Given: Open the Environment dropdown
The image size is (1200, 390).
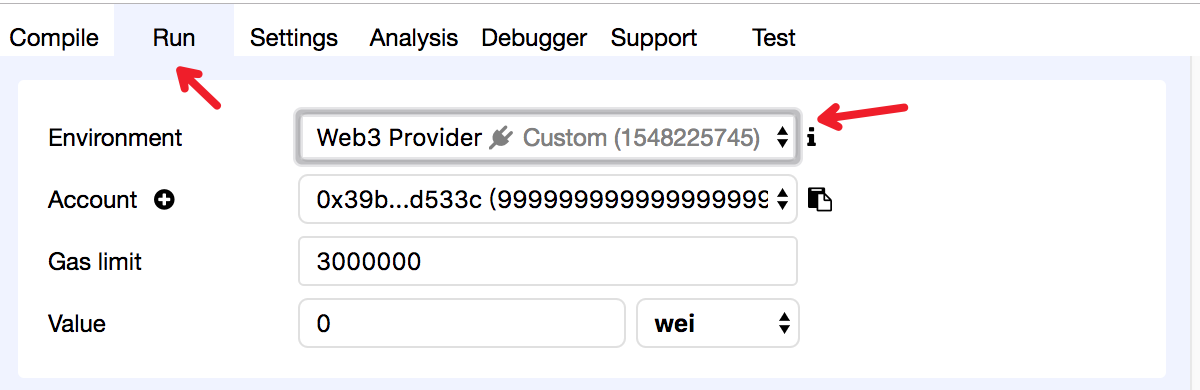Looking at the screenshot, I should point(548,137).
